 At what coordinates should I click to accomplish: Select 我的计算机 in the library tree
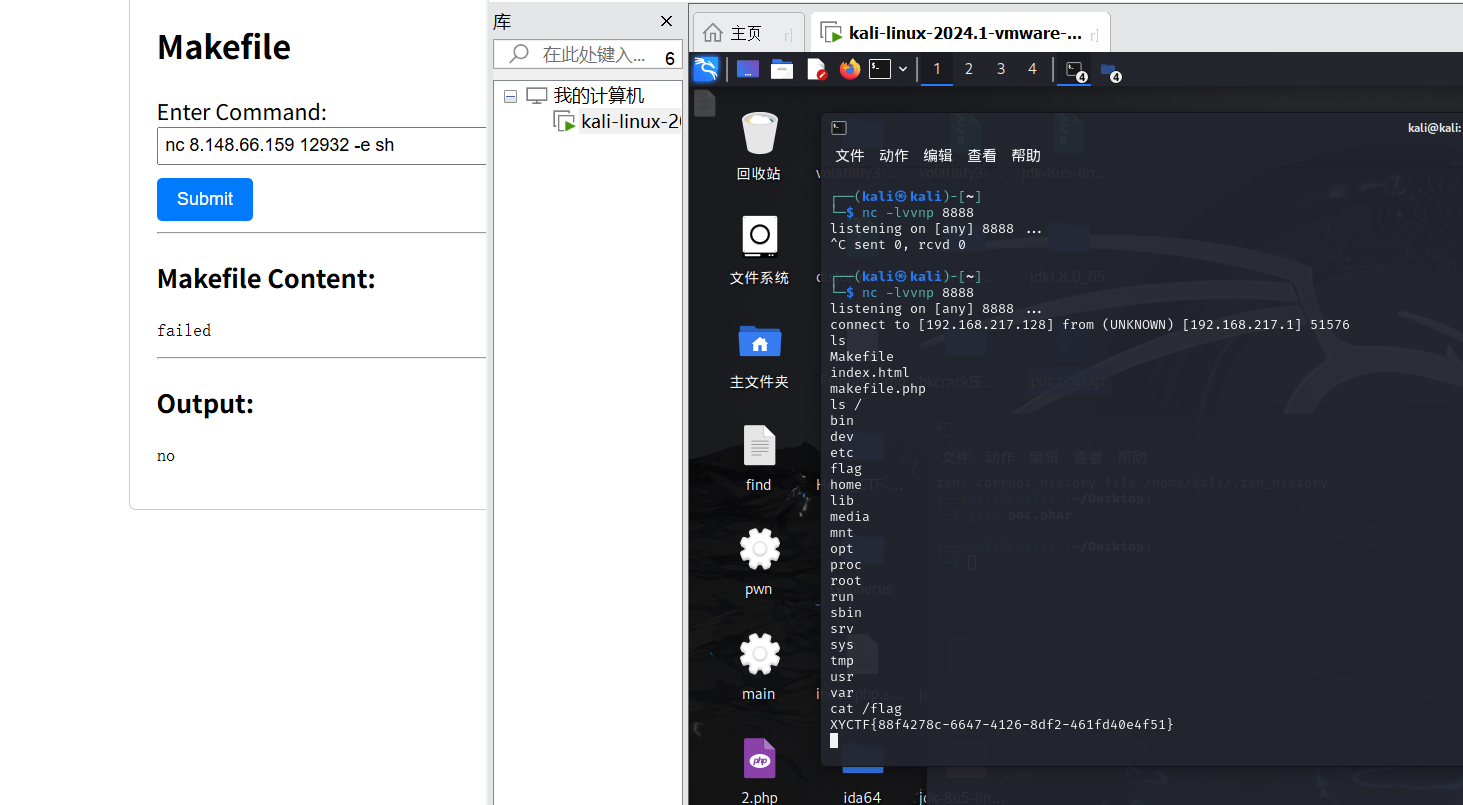coord(599,96)
